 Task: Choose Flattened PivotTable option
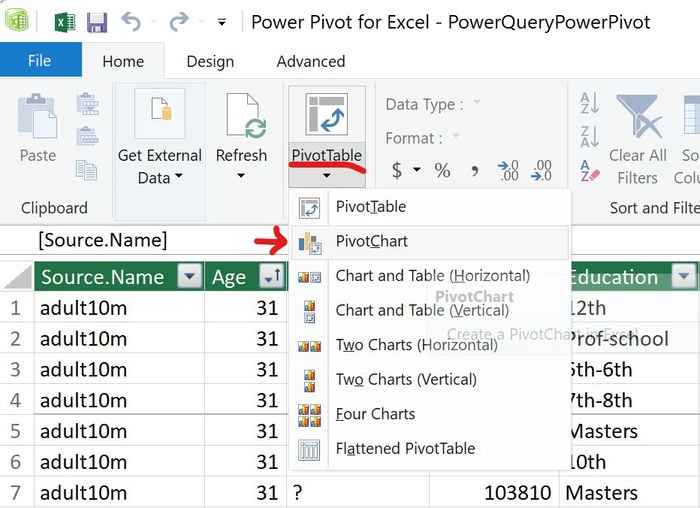(431, 449)
